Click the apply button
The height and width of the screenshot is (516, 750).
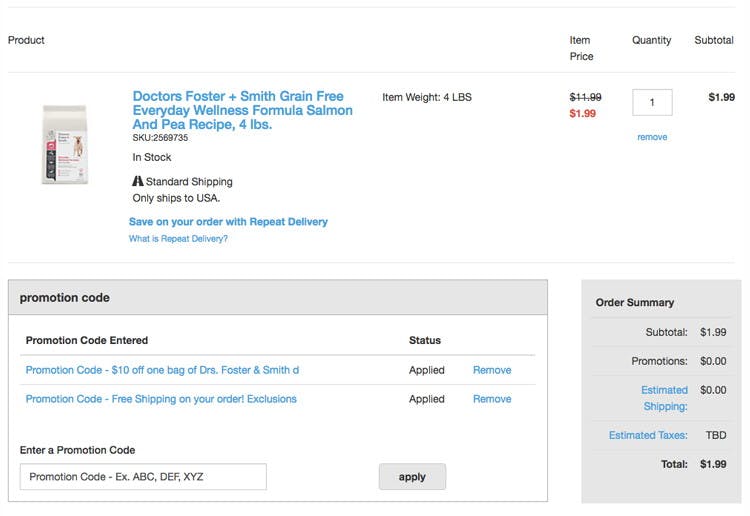tap(412, 476)
